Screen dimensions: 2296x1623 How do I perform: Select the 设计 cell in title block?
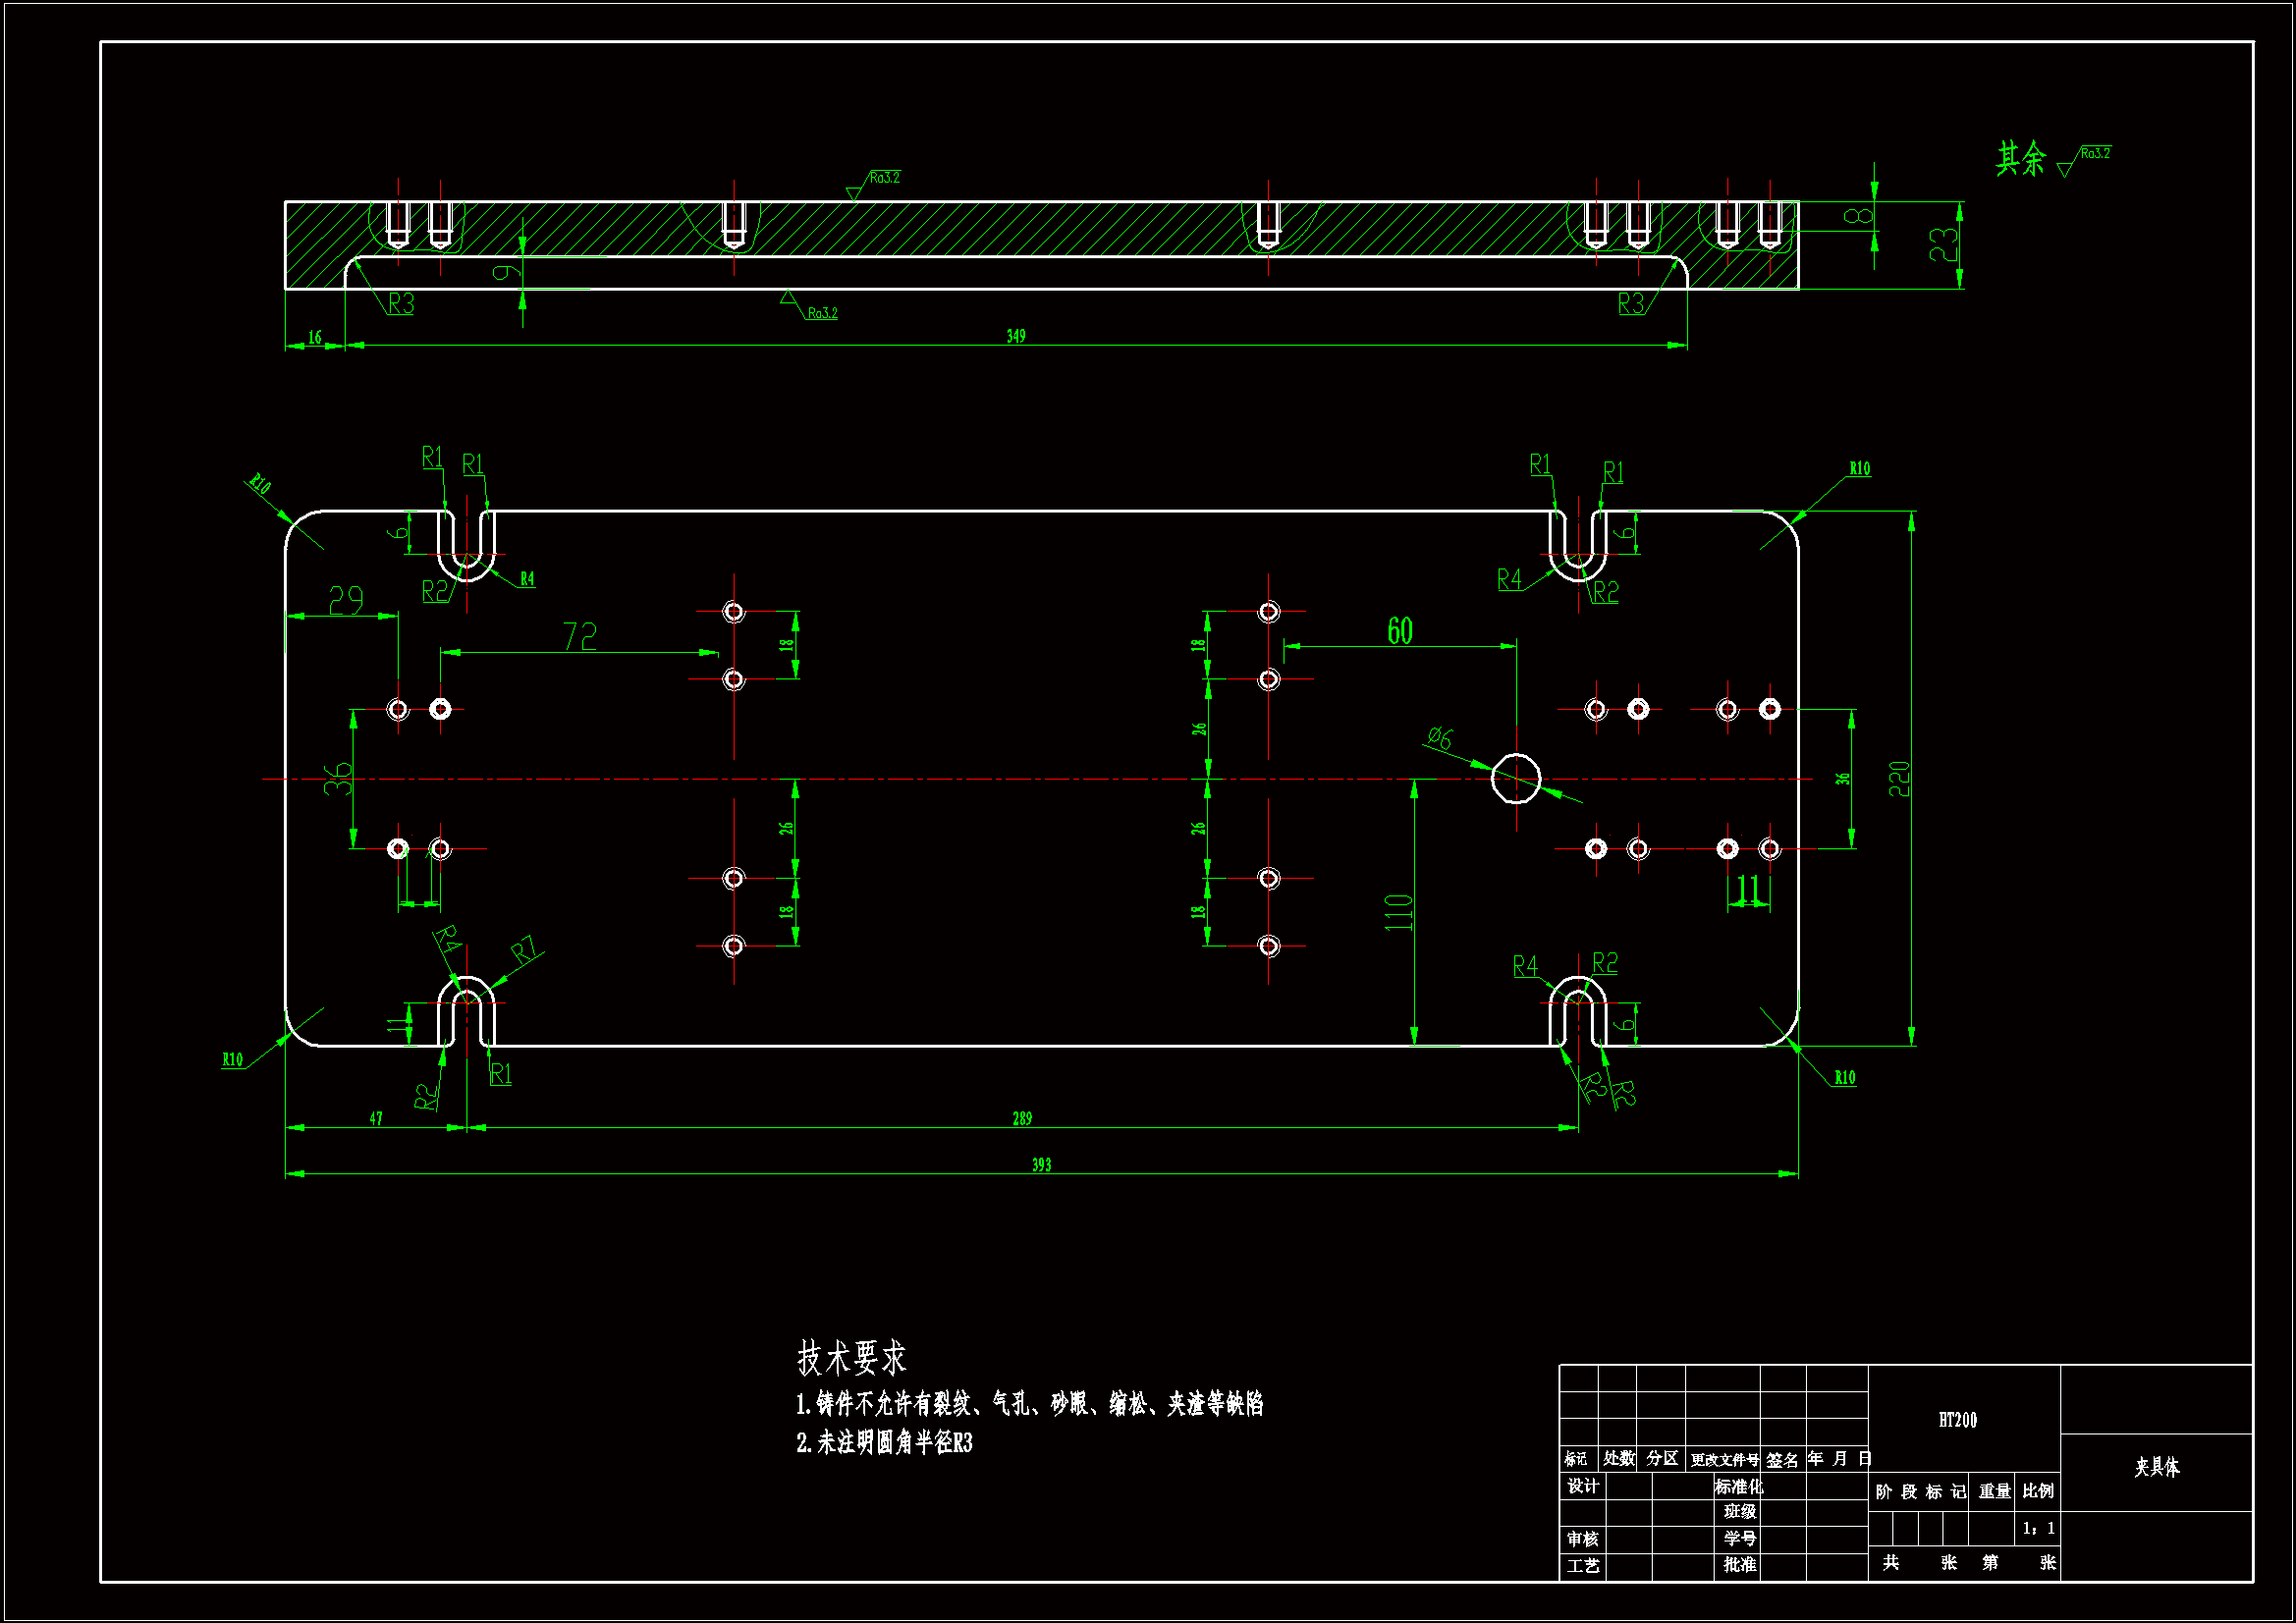click(x=1582, y=1486)
